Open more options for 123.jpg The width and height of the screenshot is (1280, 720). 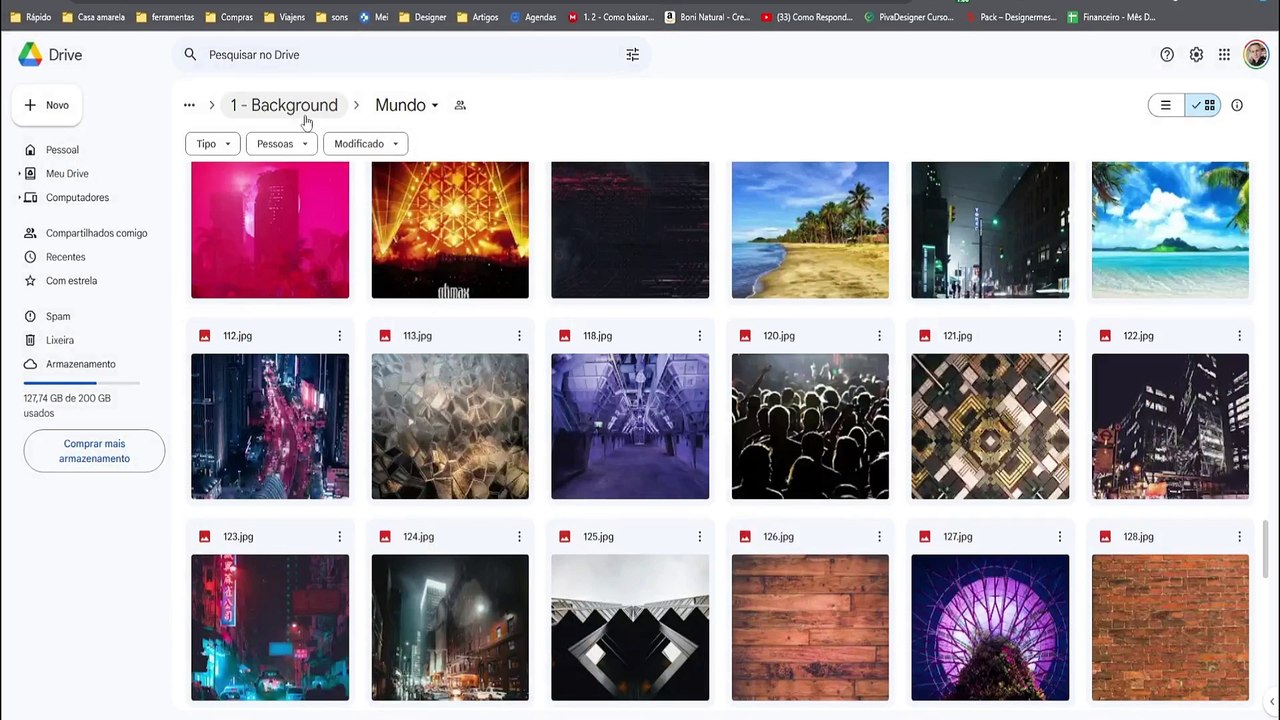(339, 537)
